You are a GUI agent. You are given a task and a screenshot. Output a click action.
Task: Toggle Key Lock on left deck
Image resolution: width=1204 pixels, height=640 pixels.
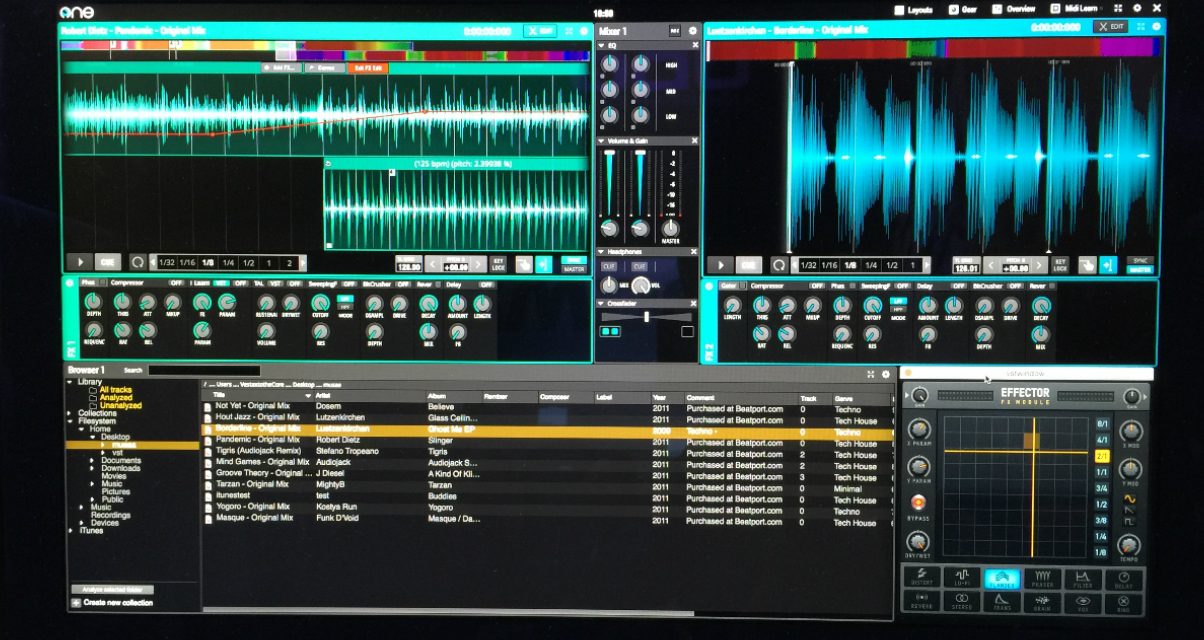pyautogui.click(x=498, y=264)
